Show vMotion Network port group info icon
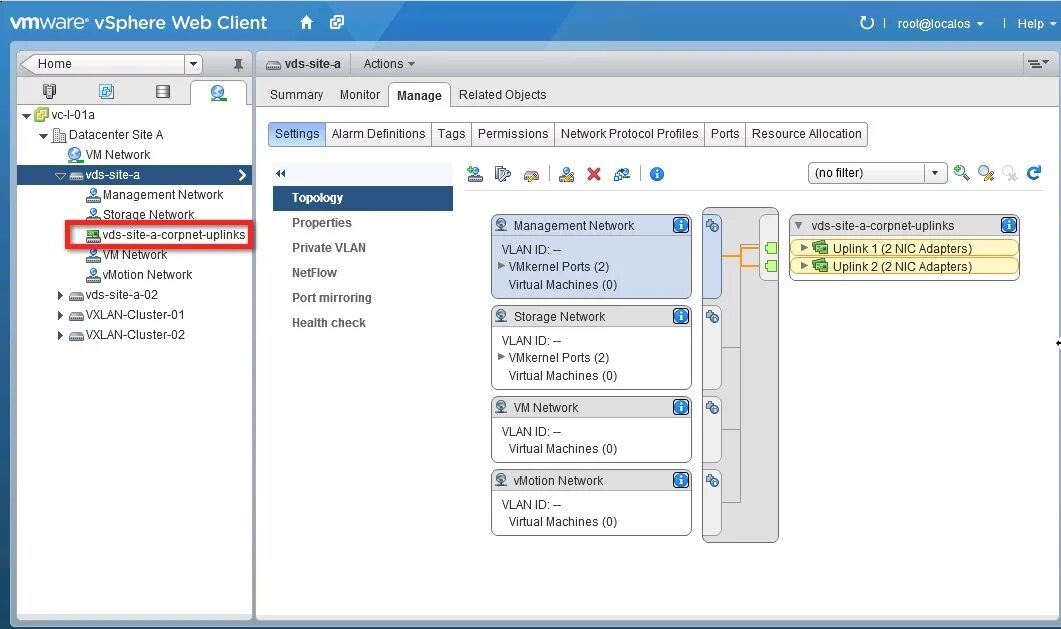 pyautogui.click(x=681, y=480)
